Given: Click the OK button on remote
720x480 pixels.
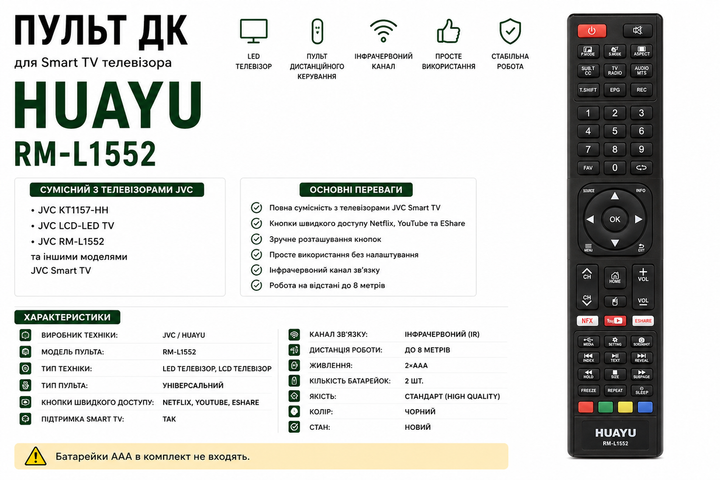Looking at the screenshot, I should [614, 220].
